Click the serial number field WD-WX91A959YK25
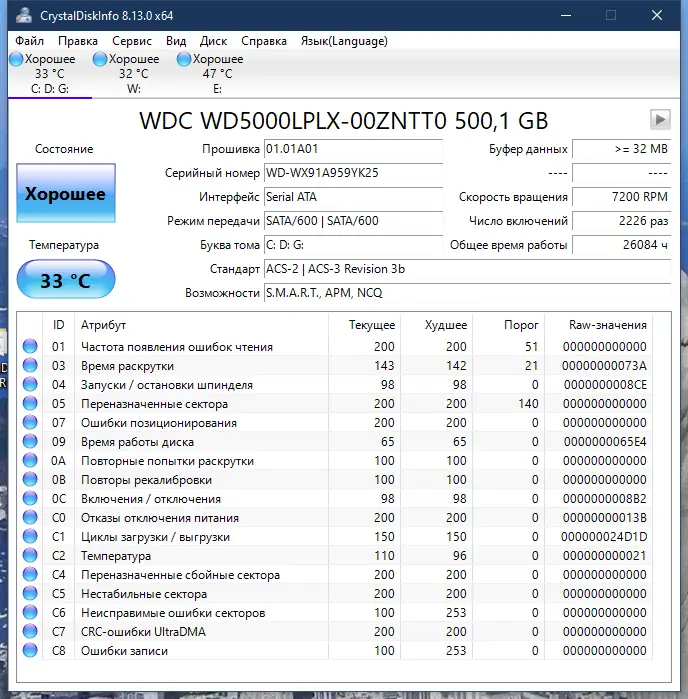Screen dimensions: 688x699 353,173
